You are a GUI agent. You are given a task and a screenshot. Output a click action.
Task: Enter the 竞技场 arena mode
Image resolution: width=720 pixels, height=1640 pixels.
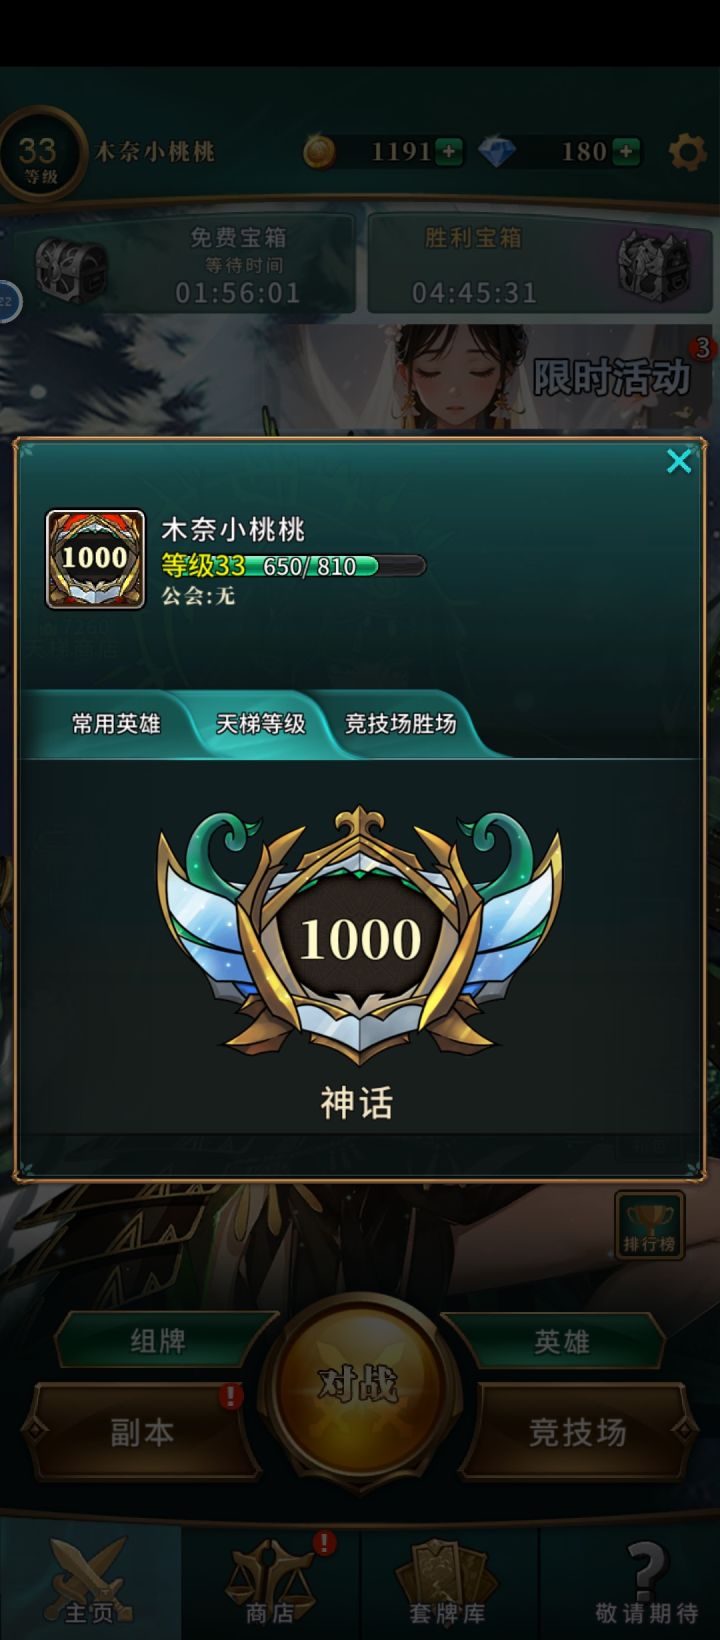[577, 1432]
